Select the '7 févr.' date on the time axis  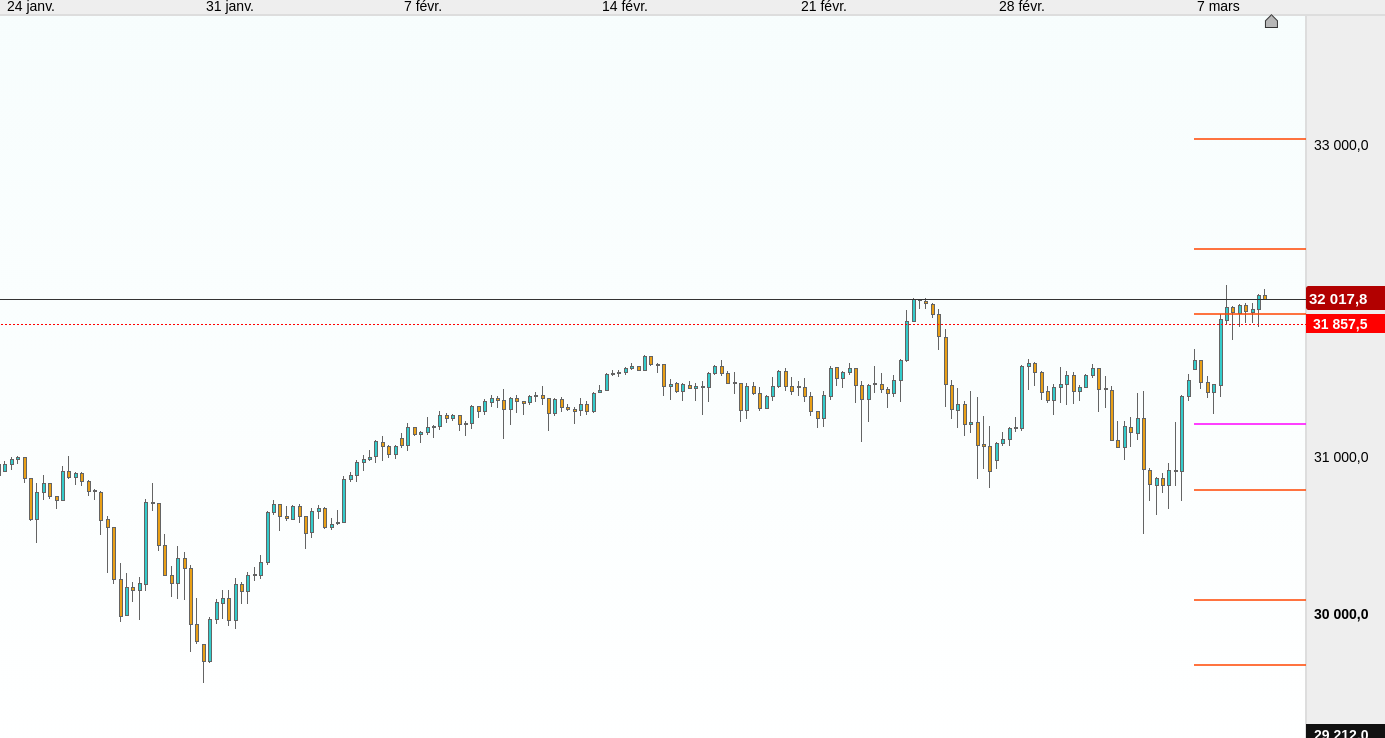pyautogui.click(x=423, y=7)
